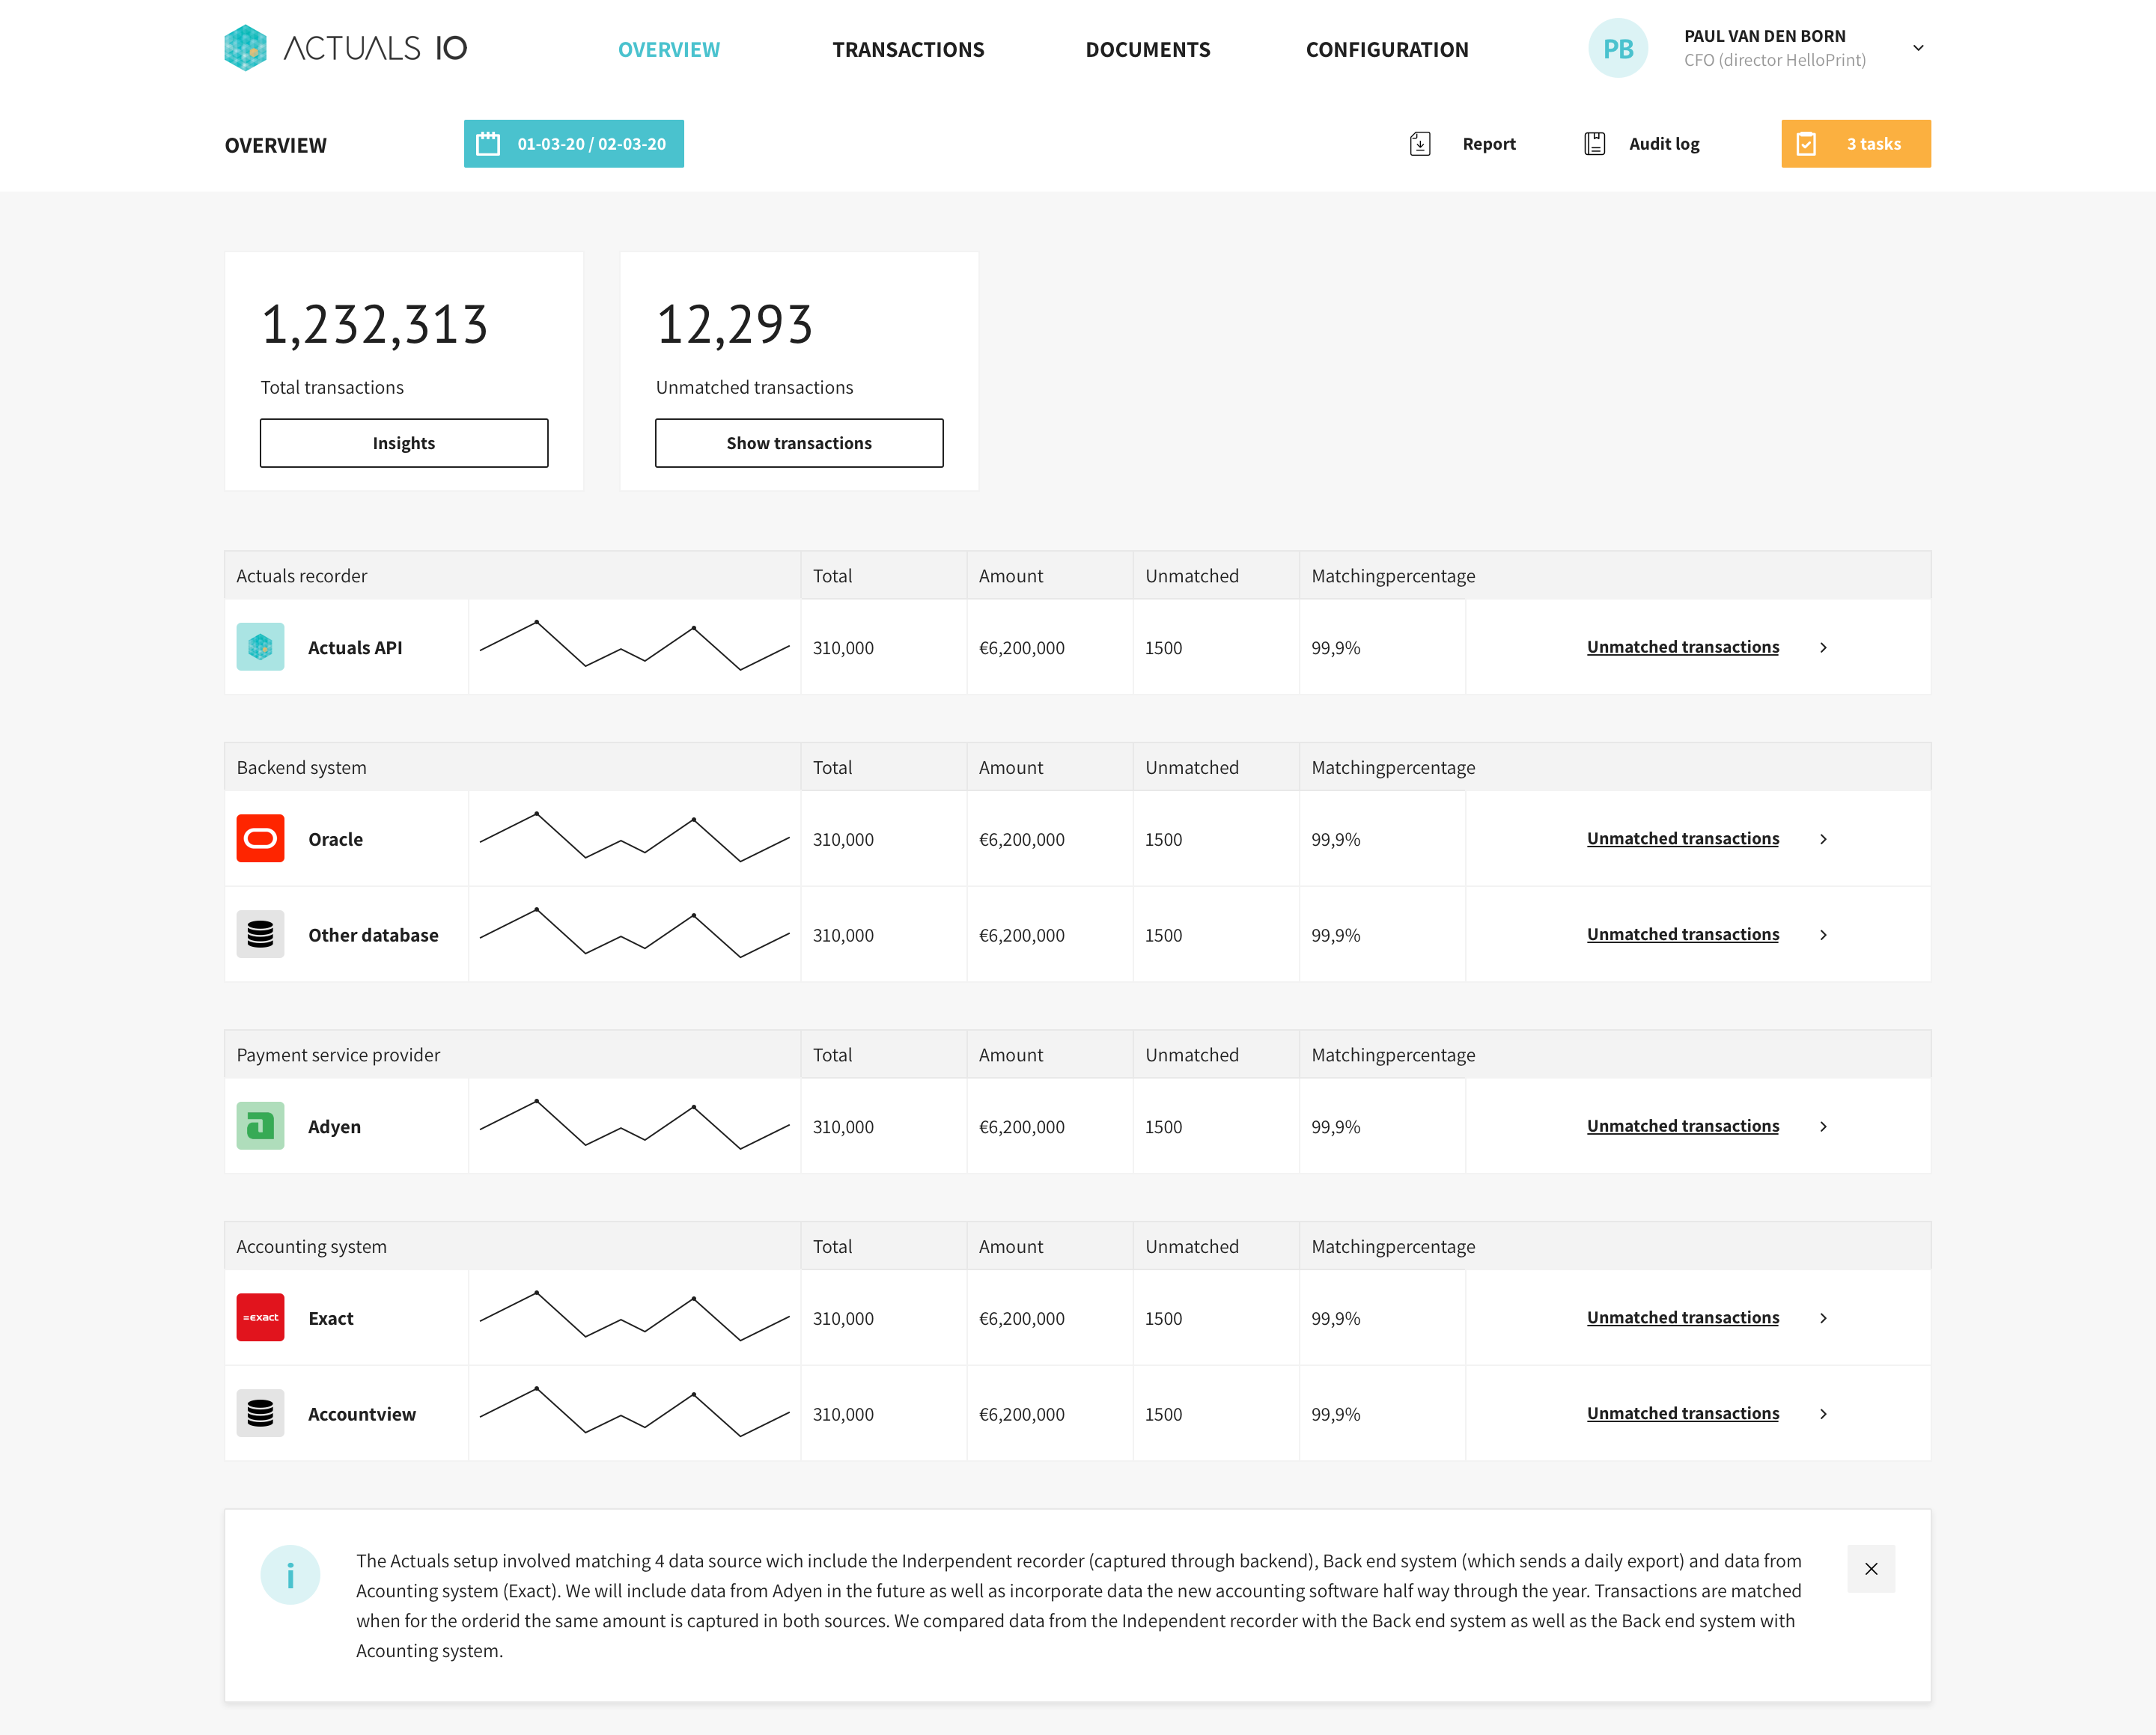Go to the Documents tab
The image size is (2156, 1735).
click(1147, 49)
